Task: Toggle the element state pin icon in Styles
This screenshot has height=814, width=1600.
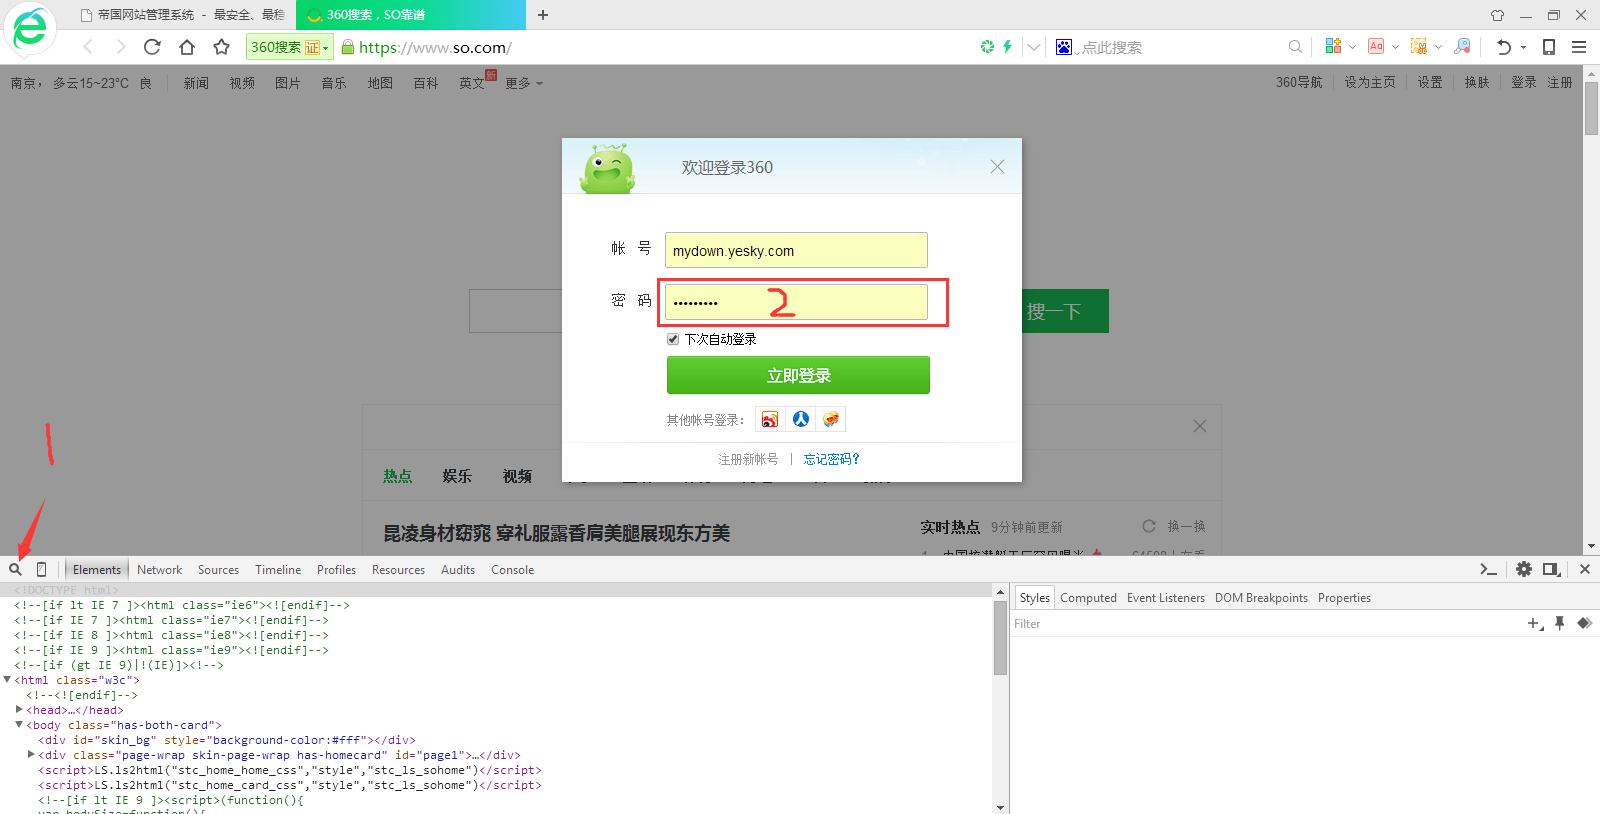Action: [1560, 624]
